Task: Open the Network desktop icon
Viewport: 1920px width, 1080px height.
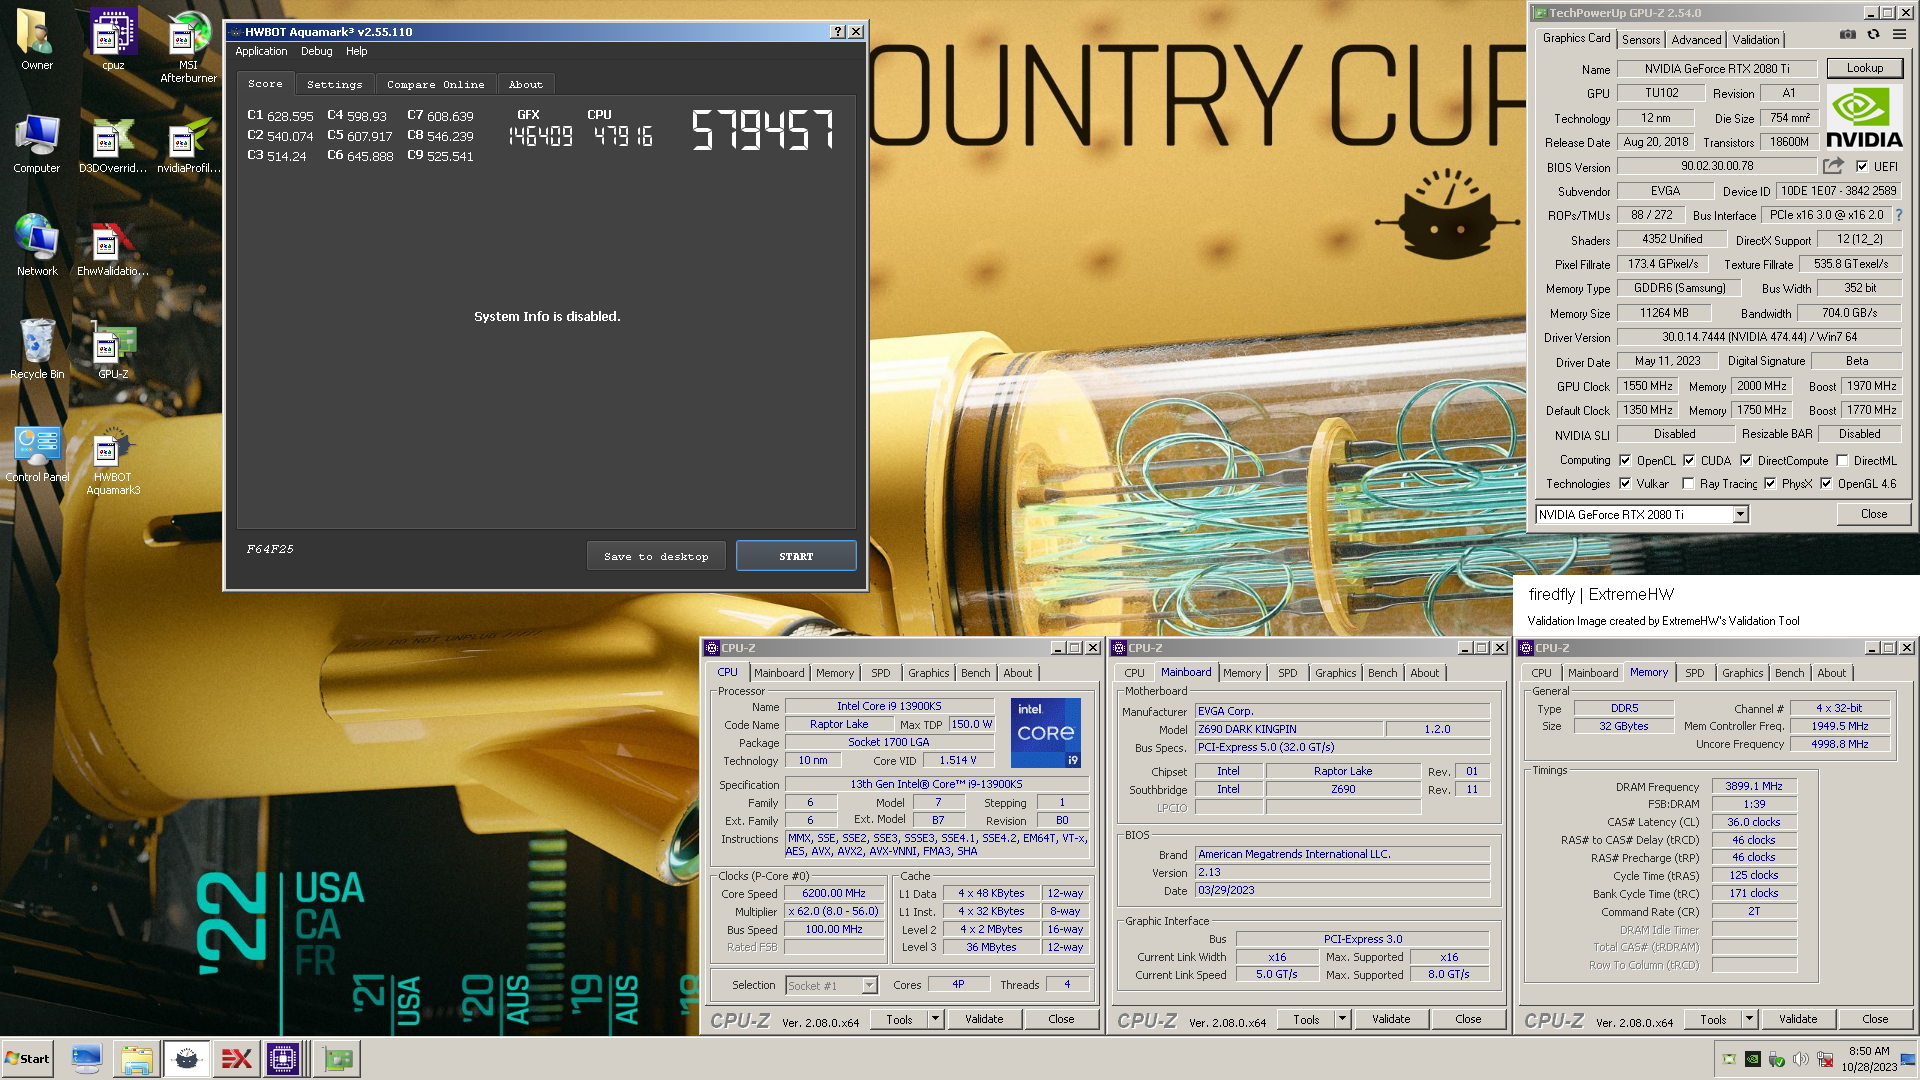Action: click(x=37, y=246)
